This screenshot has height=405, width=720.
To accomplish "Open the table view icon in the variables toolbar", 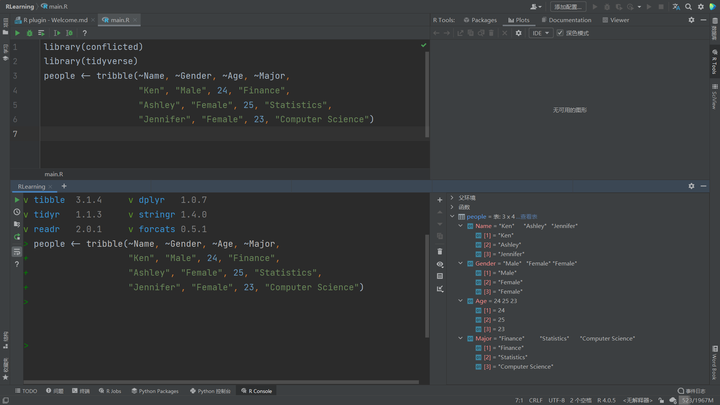I will (439, 276).
